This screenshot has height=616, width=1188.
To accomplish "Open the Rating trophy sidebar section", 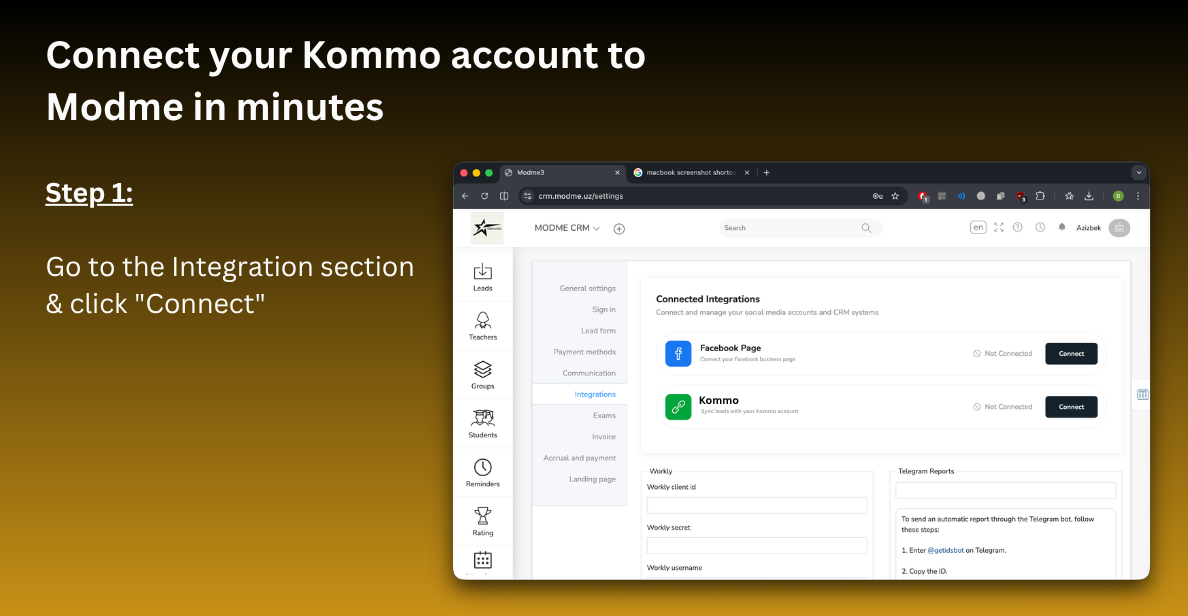I will click(x=483, y=521).
